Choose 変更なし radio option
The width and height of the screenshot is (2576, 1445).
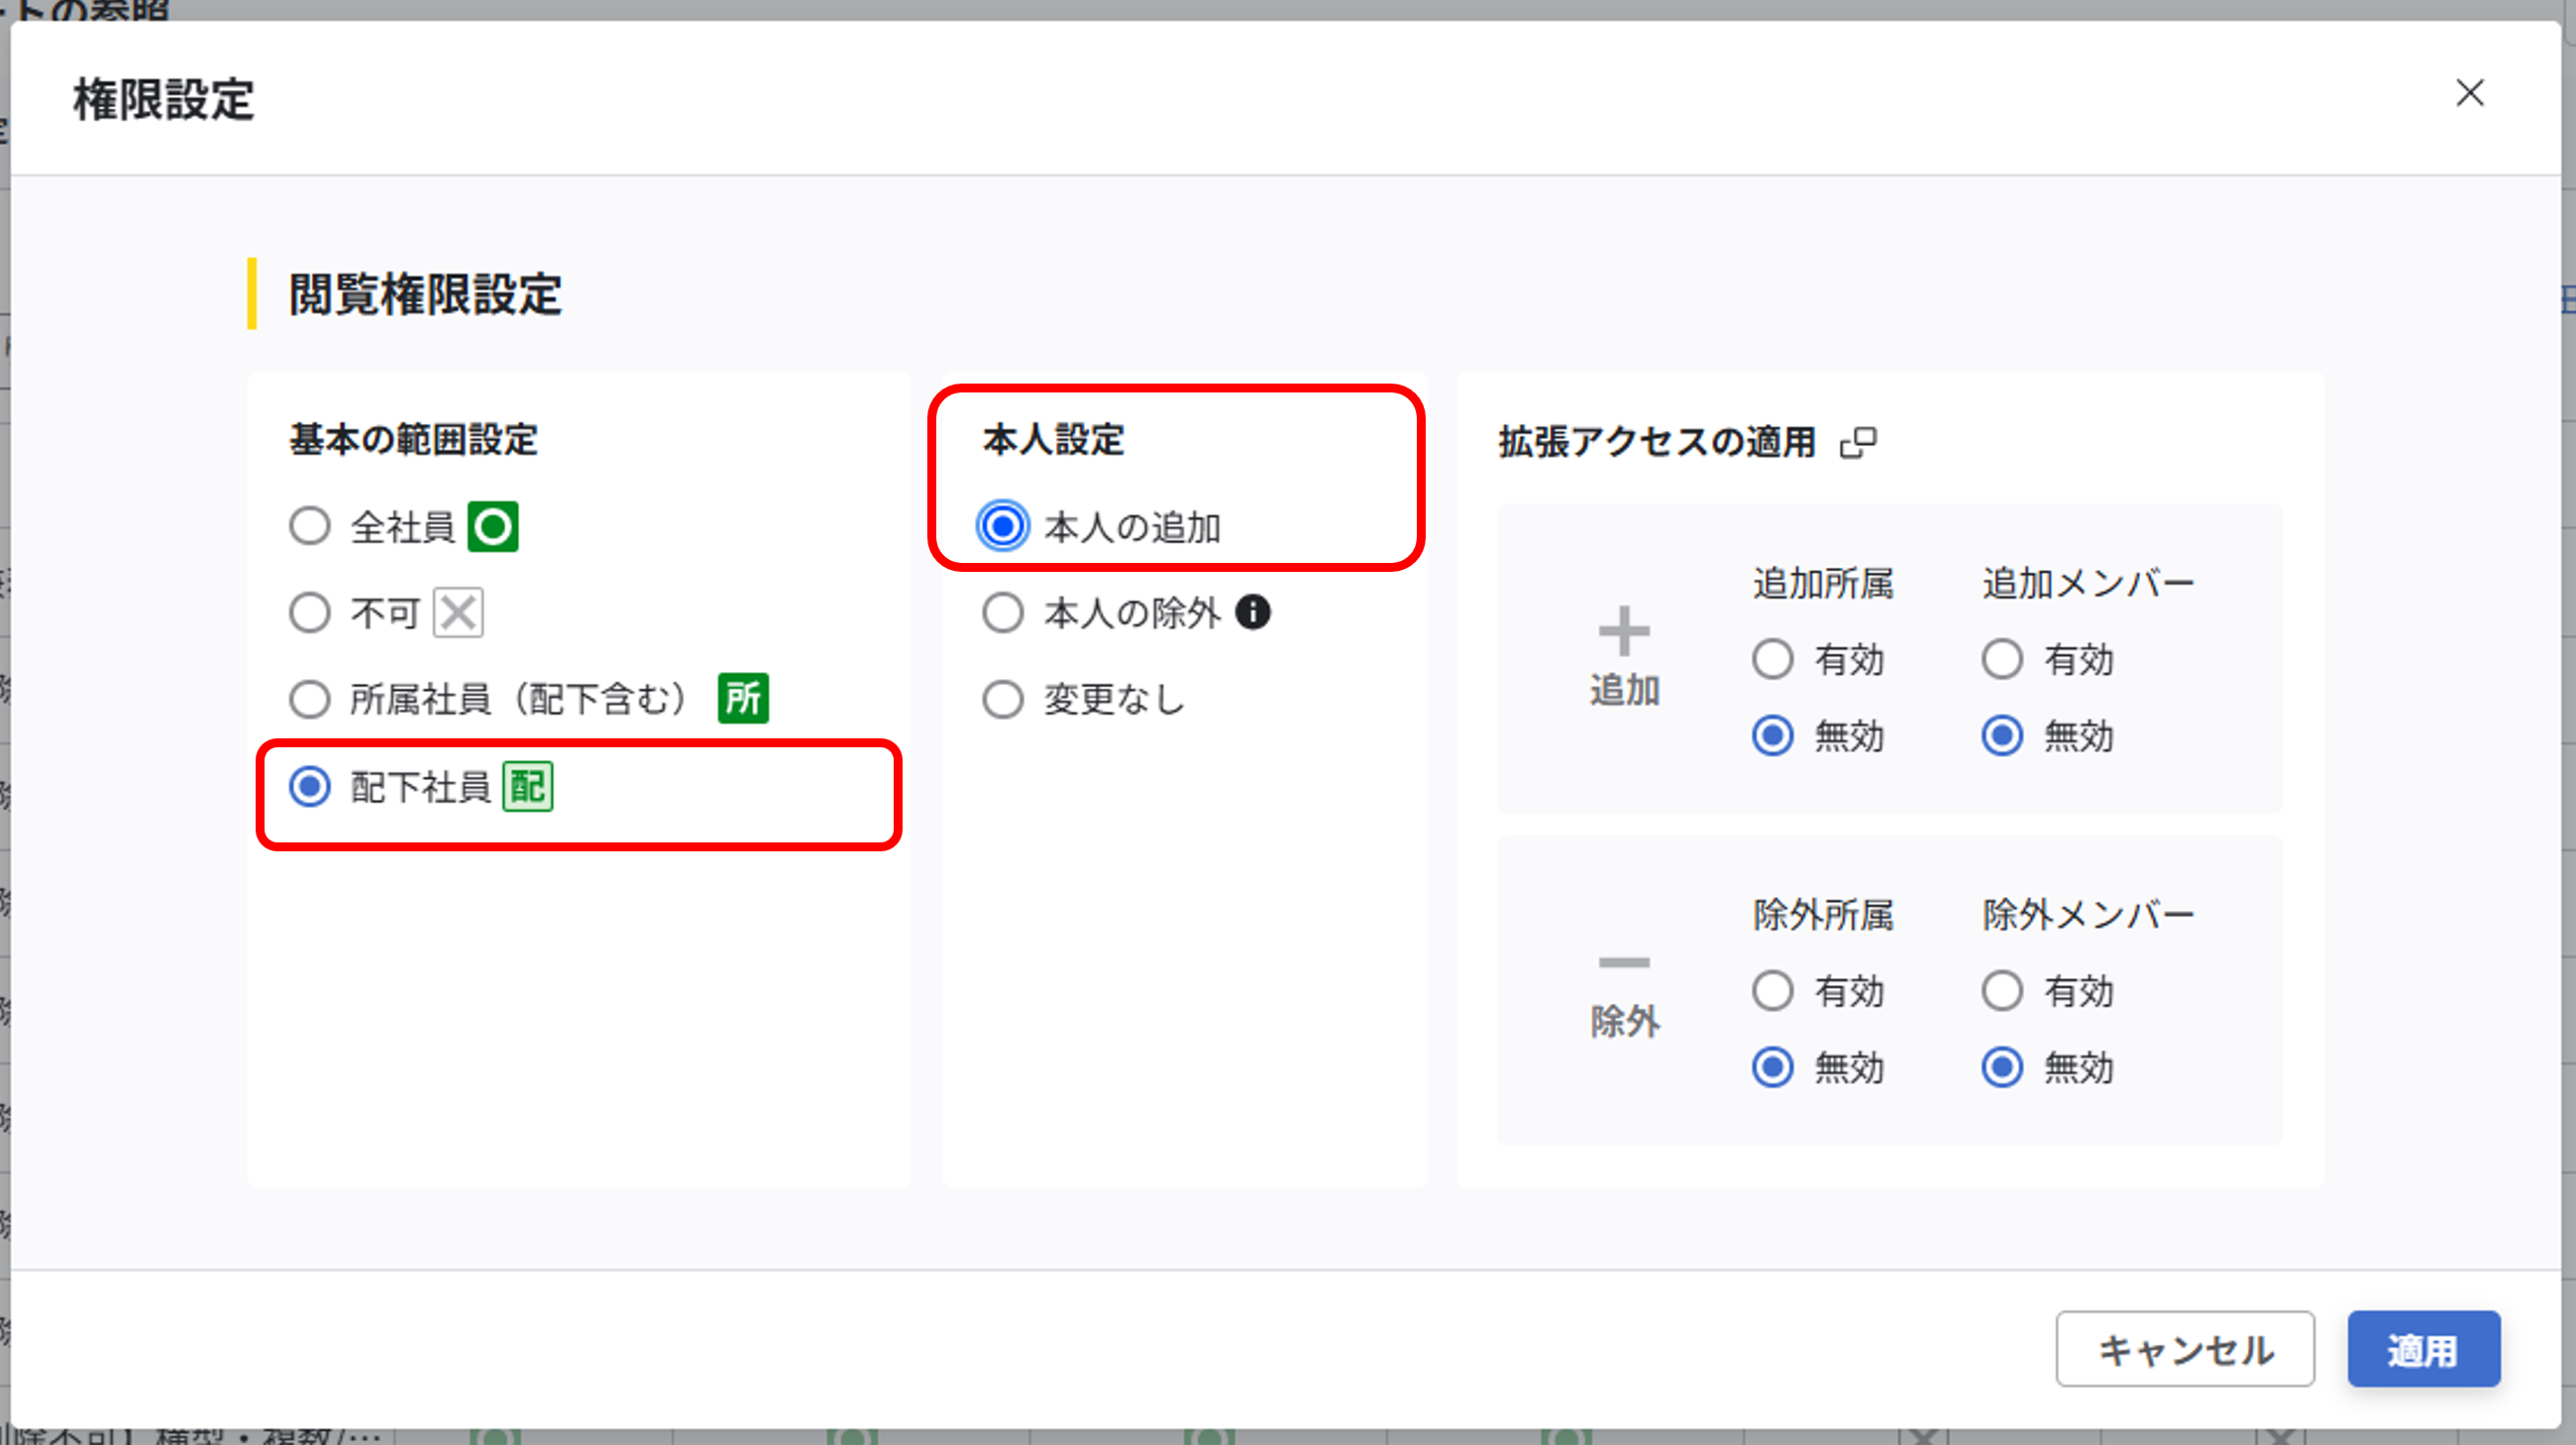(x=1003, y=699)
